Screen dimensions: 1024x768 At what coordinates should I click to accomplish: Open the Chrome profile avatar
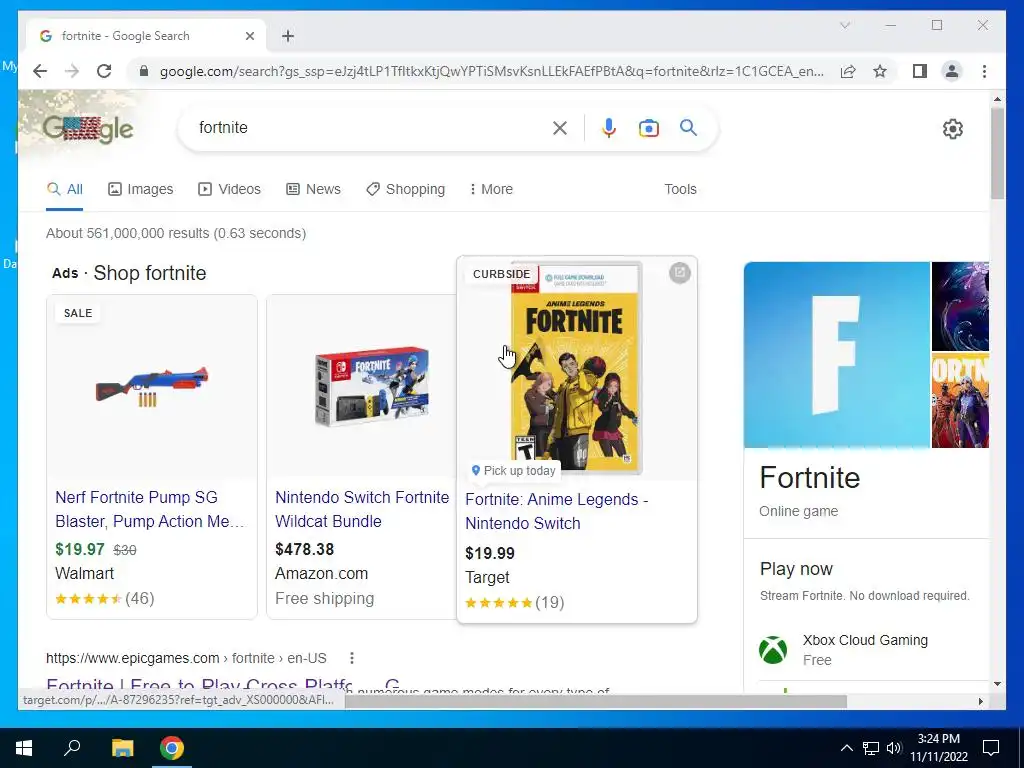pyautogui.click(x=952, y=71)
